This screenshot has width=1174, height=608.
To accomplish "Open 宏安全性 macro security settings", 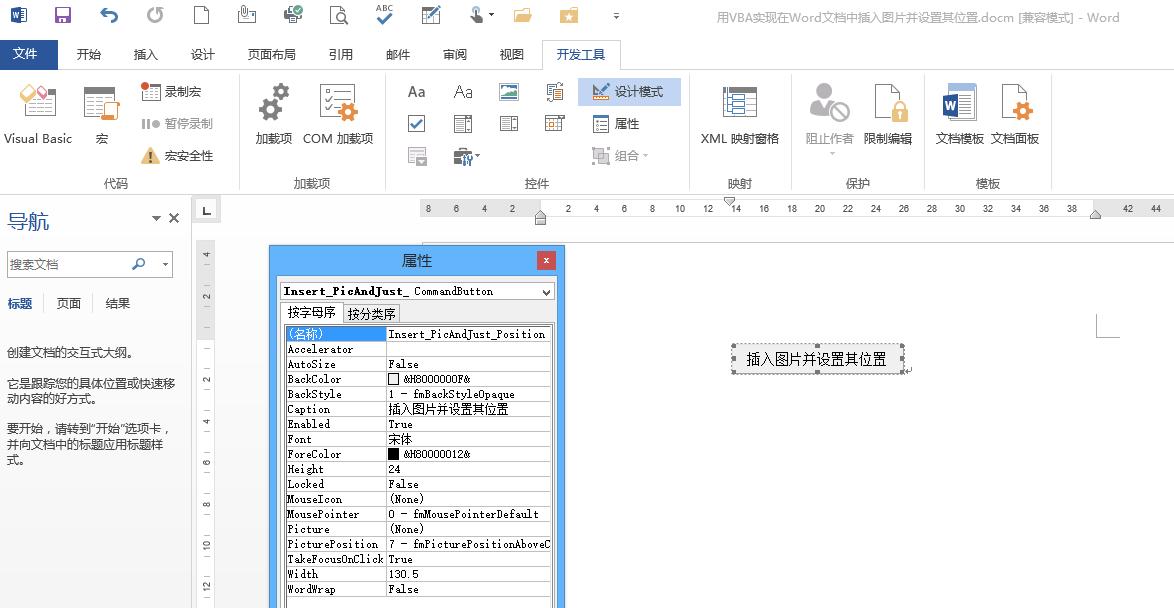I will 178,157.
